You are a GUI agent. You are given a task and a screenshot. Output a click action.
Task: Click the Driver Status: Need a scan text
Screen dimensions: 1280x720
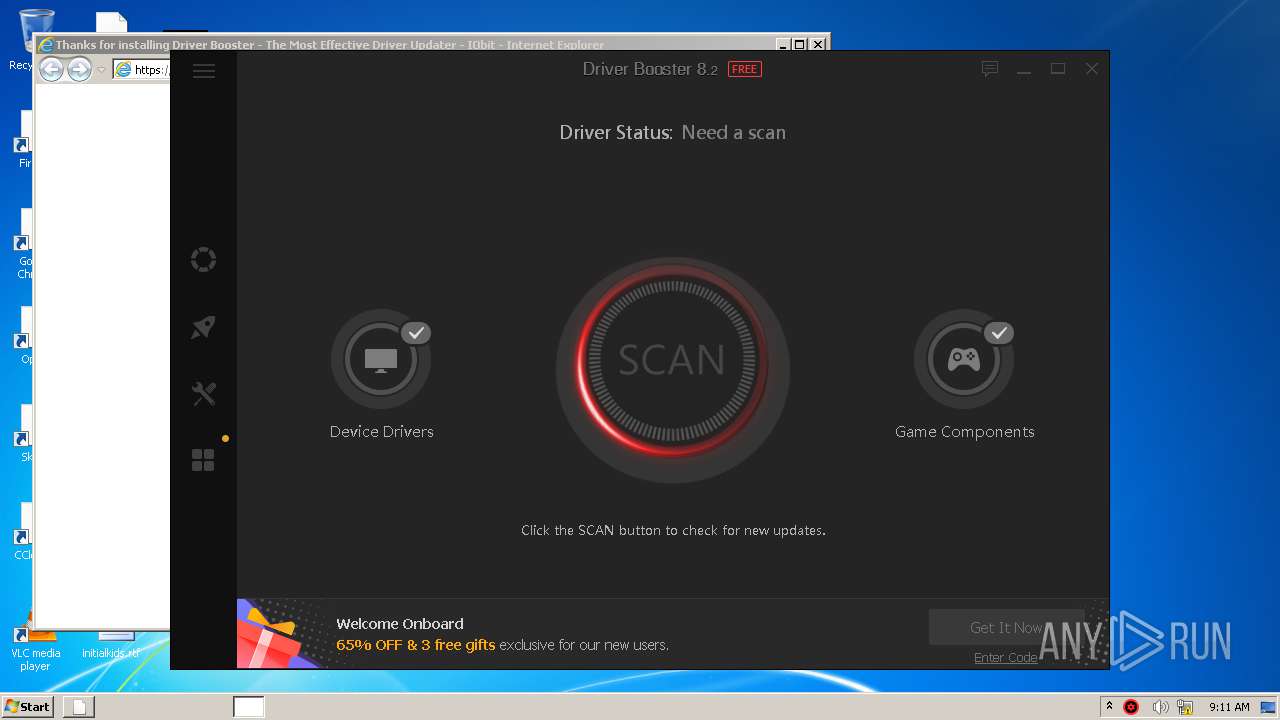coord(672,132)
